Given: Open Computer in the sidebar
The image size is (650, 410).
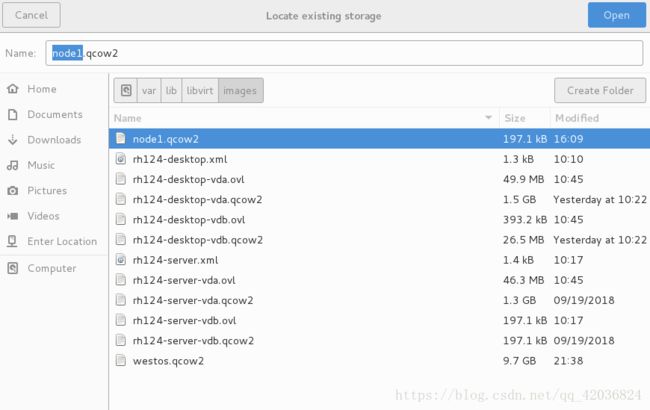Looking at the screenshot, I should tap(54, 268).
